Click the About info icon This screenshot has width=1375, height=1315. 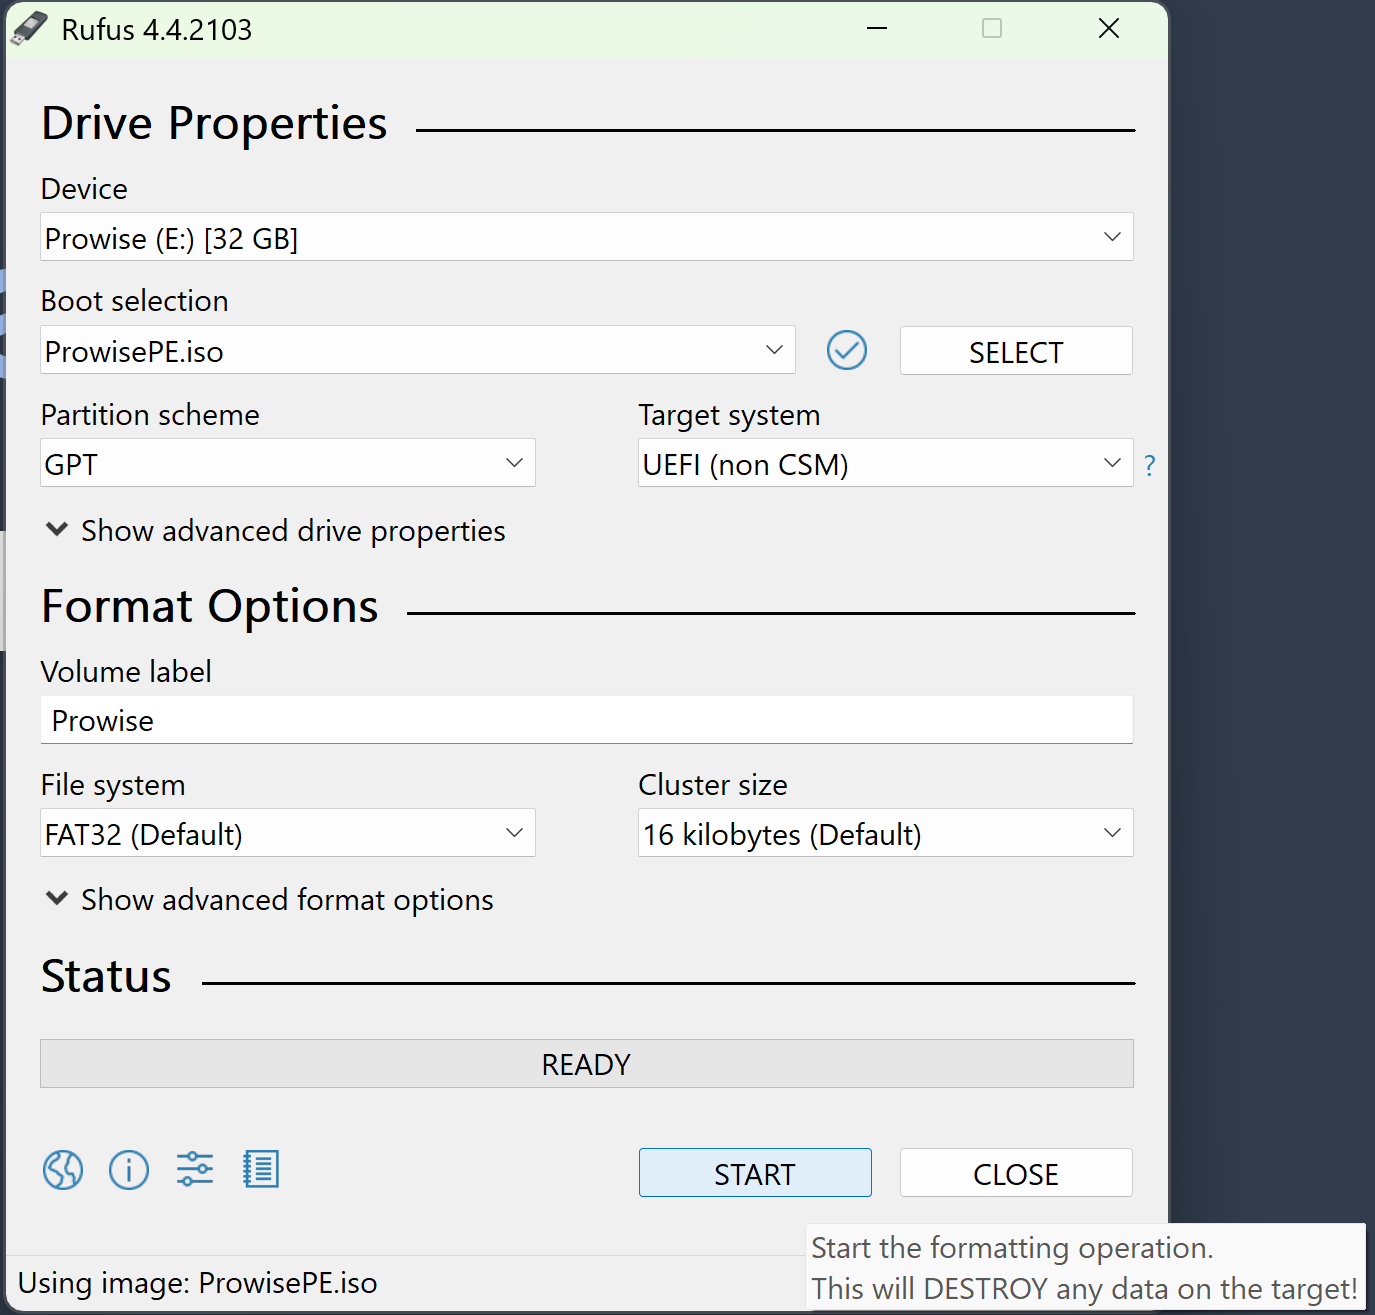tap(129, 1169)
